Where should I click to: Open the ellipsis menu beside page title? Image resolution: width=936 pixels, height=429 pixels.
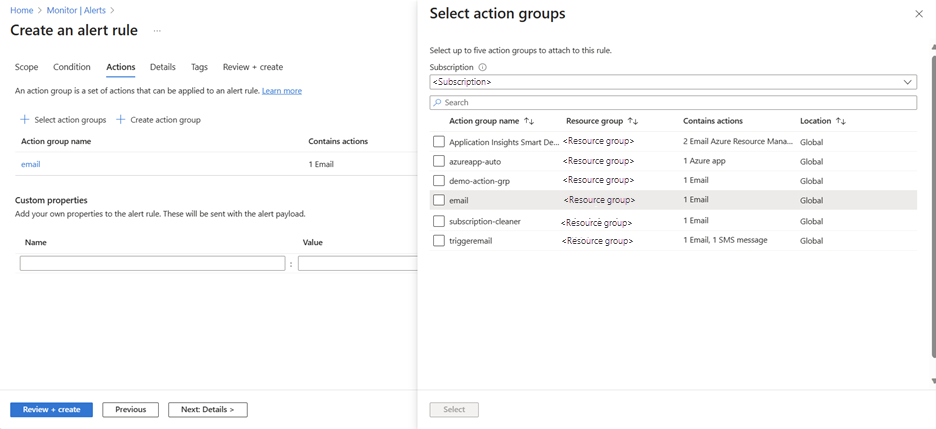(157, 31)
